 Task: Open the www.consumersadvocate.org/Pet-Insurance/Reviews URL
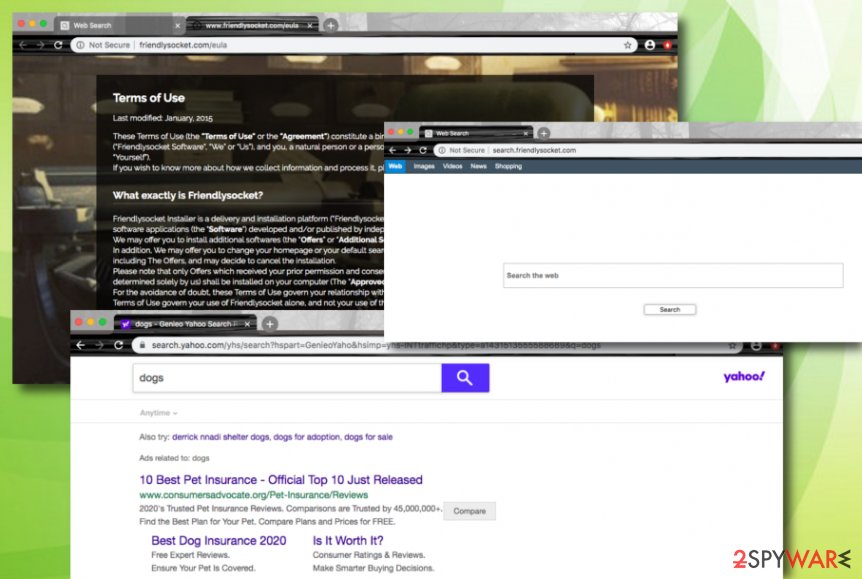click(x=253, y=495)
